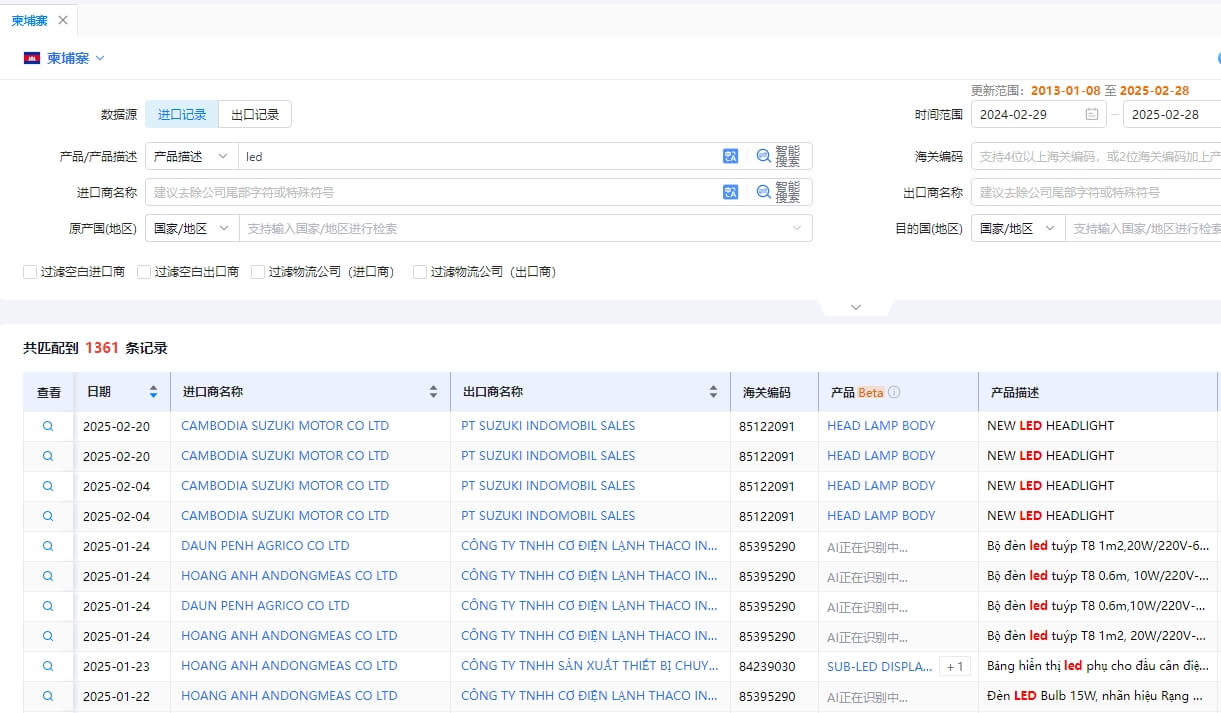
Task: Focus the product description input containing led
Action: click(478, 156)
